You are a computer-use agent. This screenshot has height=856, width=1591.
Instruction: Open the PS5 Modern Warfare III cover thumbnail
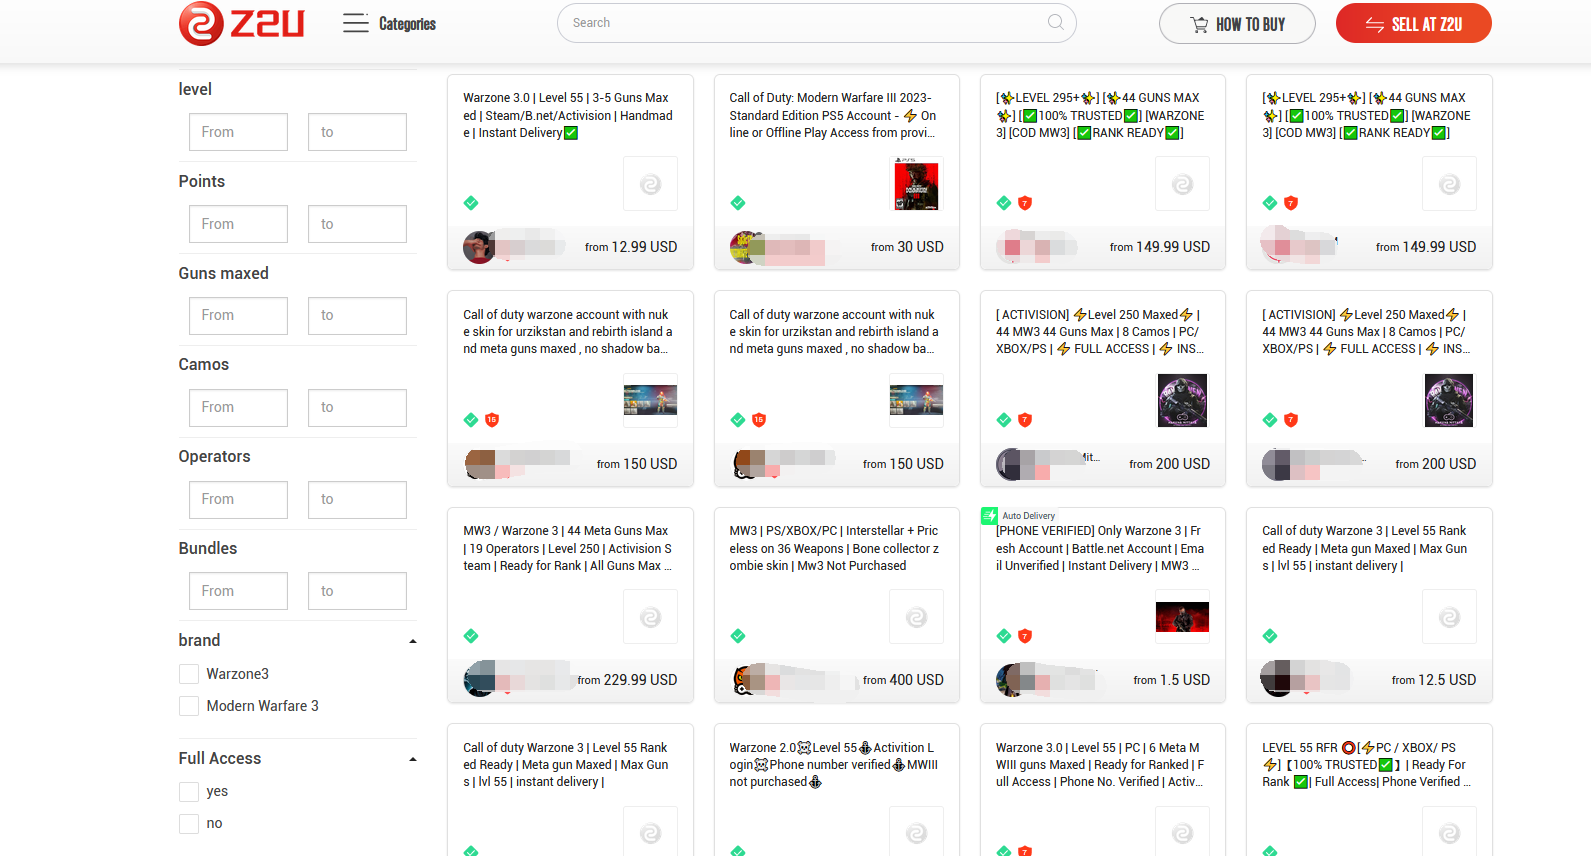tap(916, 184)
